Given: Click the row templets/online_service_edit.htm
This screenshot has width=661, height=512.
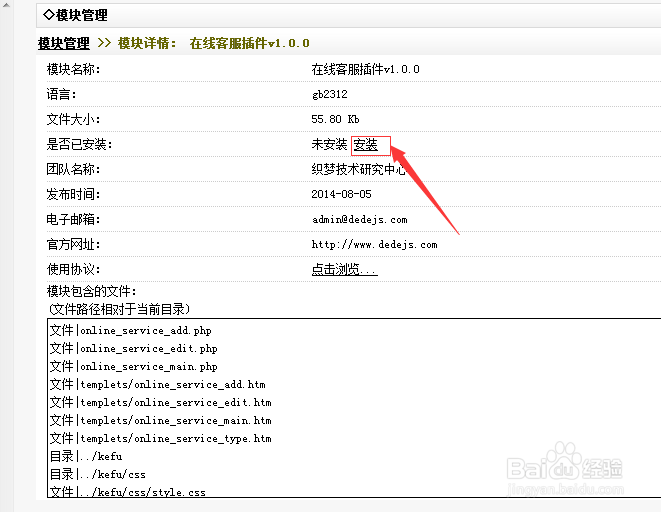Looking at the screenshot, I should click(161, 402).
